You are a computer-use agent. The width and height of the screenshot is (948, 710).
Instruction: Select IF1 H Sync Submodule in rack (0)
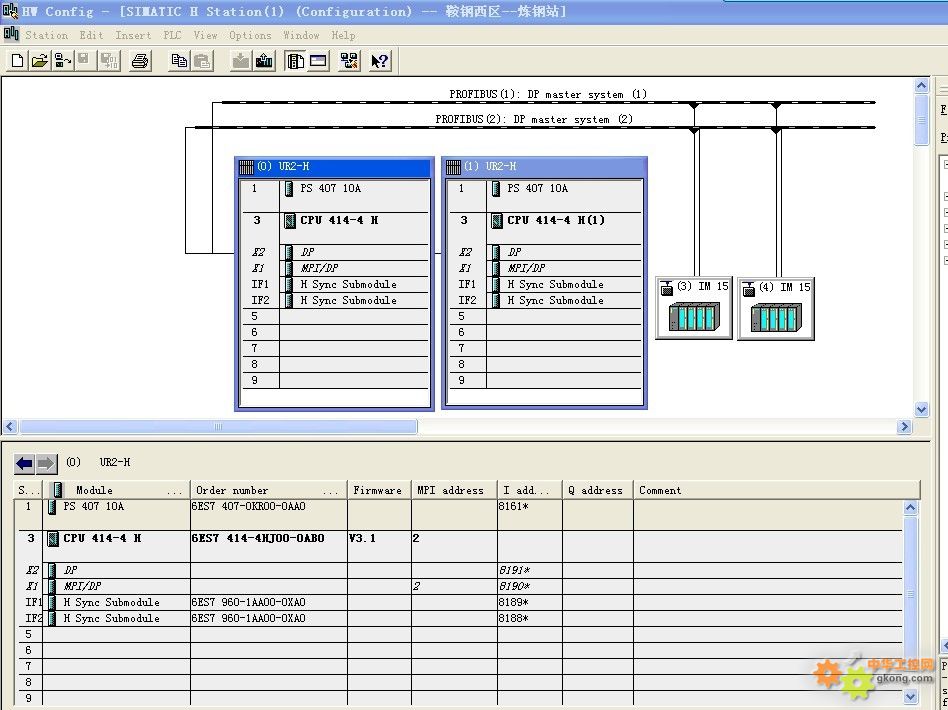pos(348,284)
